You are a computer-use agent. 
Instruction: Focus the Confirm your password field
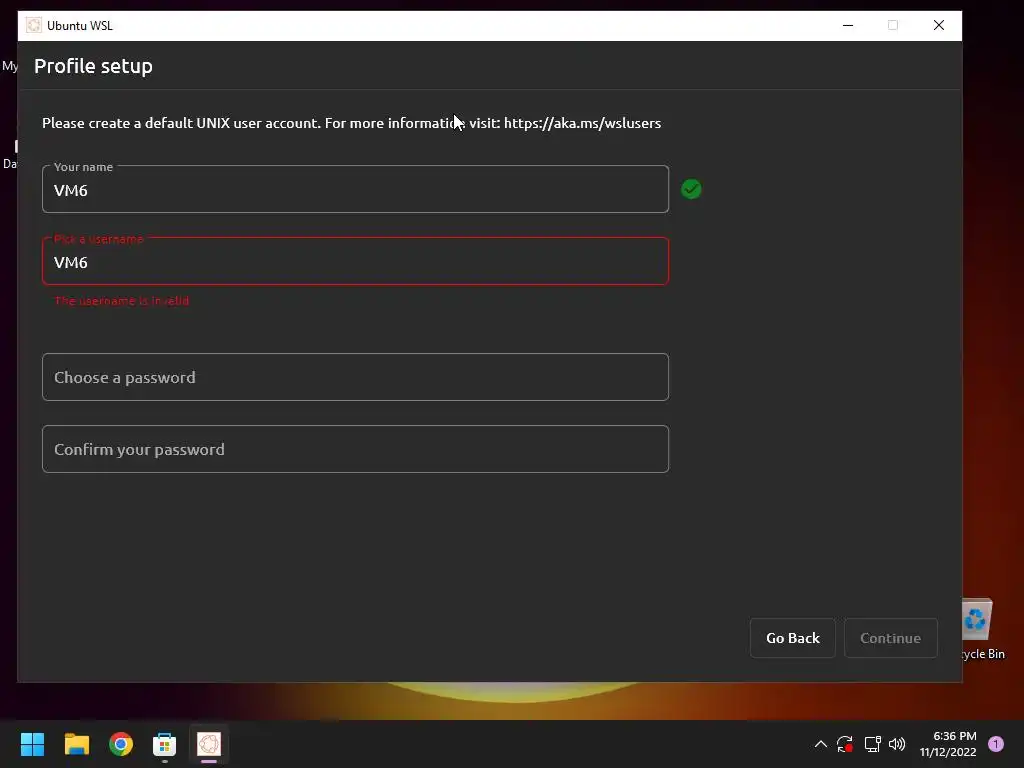(x=355, y=449)
